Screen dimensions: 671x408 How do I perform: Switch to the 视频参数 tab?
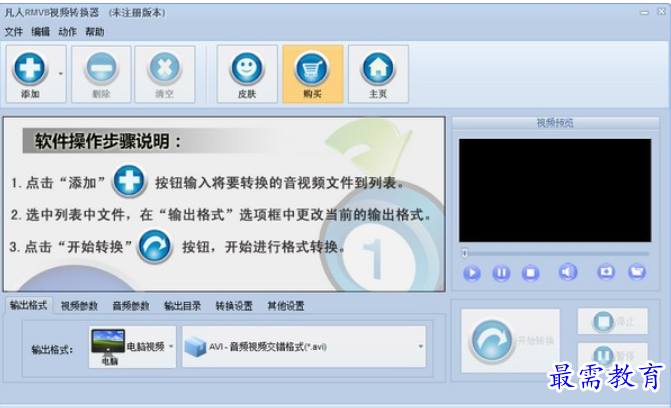80,306
